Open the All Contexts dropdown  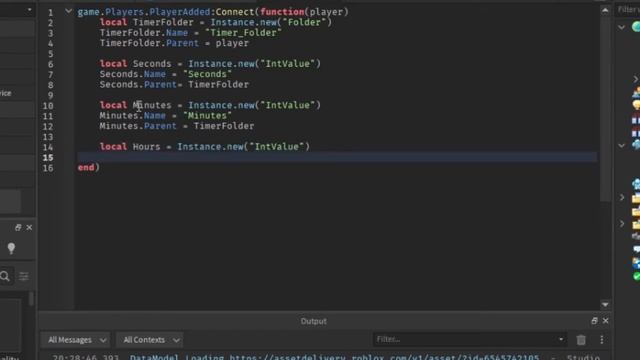pyautogui.click(x=150, y=340)
